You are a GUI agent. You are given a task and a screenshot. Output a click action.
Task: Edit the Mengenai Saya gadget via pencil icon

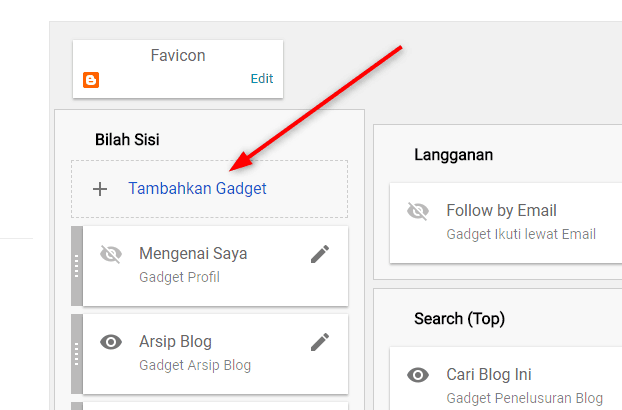(x=320, y=254)
